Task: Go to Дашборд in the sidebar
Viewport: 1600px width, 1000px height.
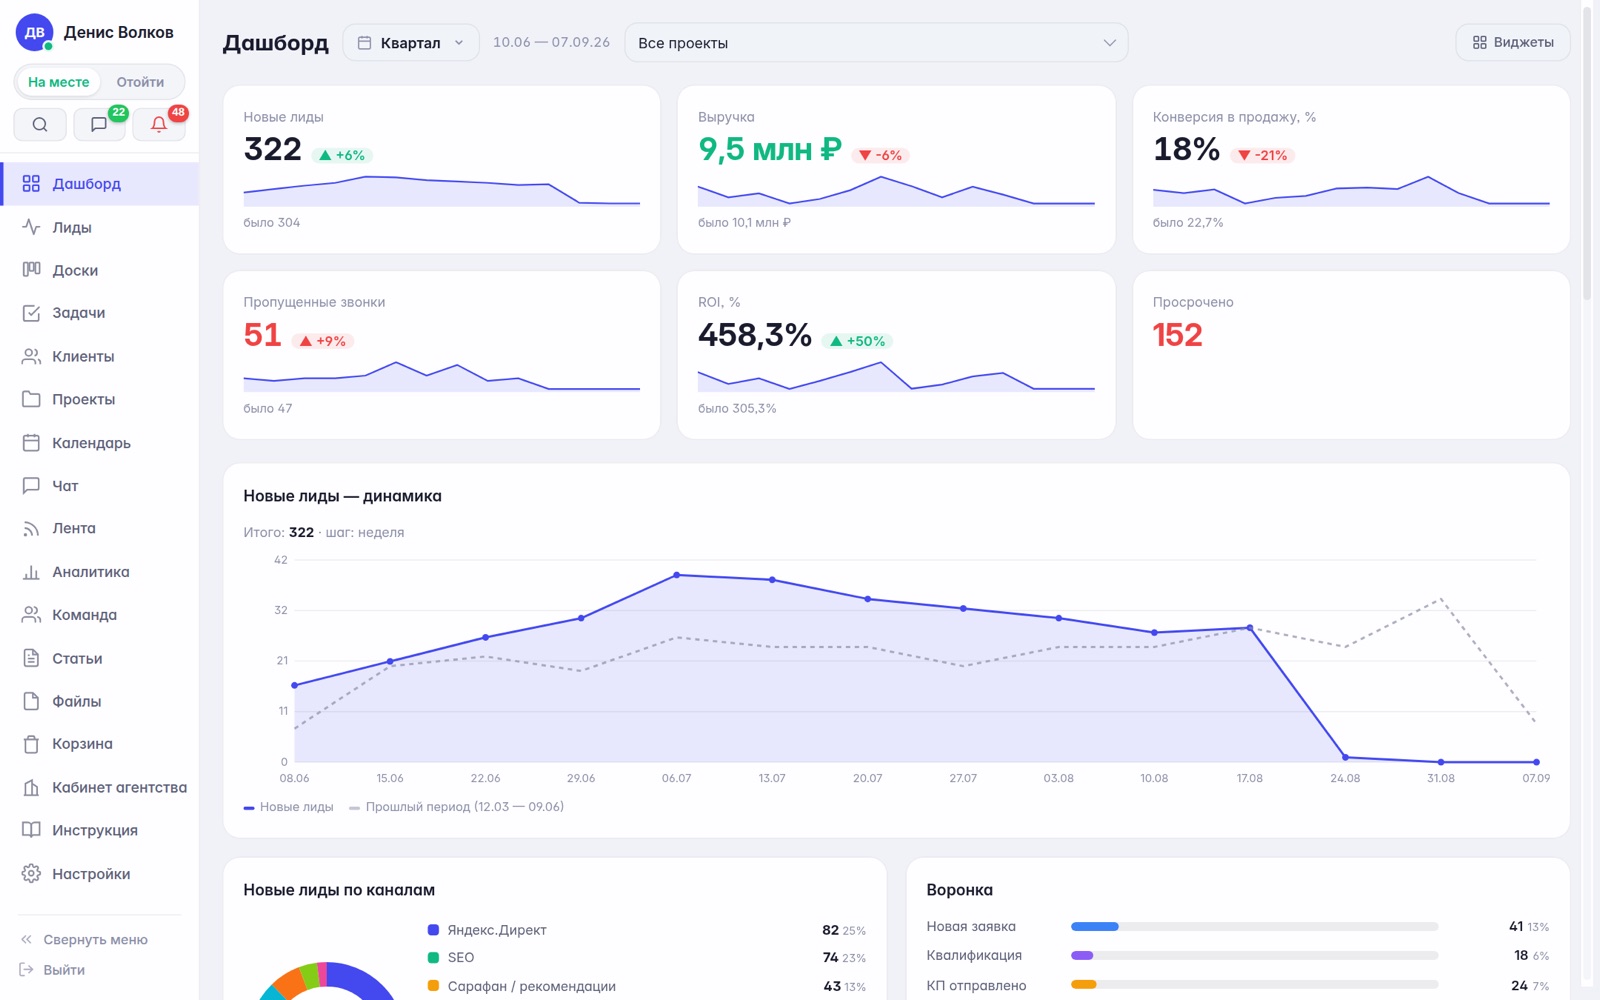Action: point(100,184)
